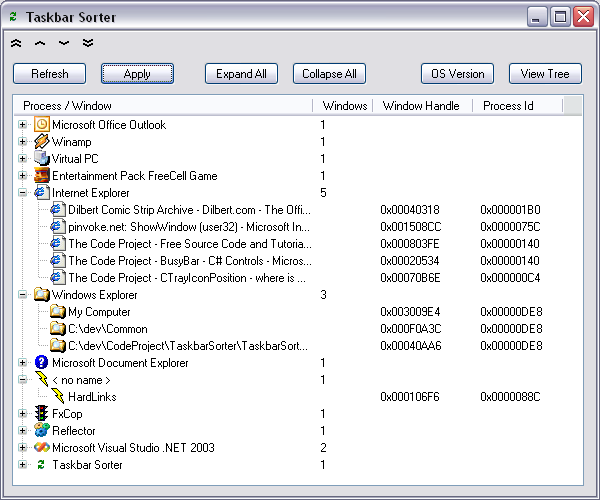
Task: Click the IE icon beside CTrayIconPosition row
Action: 58,277
